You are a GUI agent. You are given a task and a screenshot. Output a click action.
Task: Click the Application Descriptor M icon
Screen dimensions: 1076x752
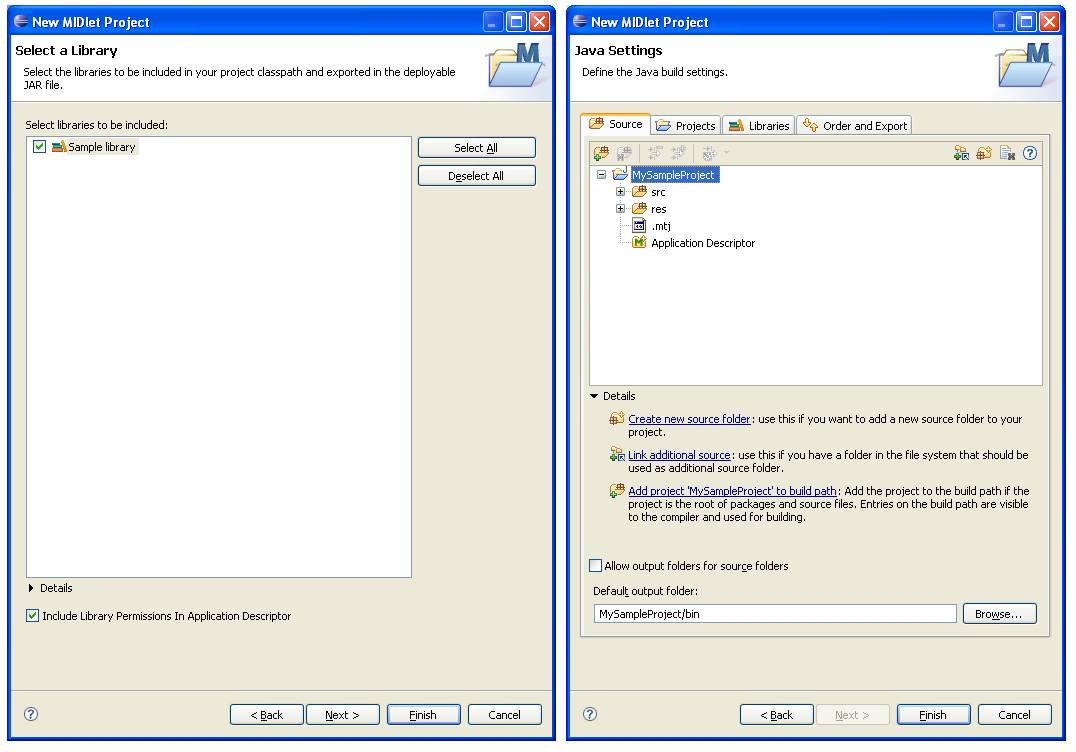coord(640,242)
